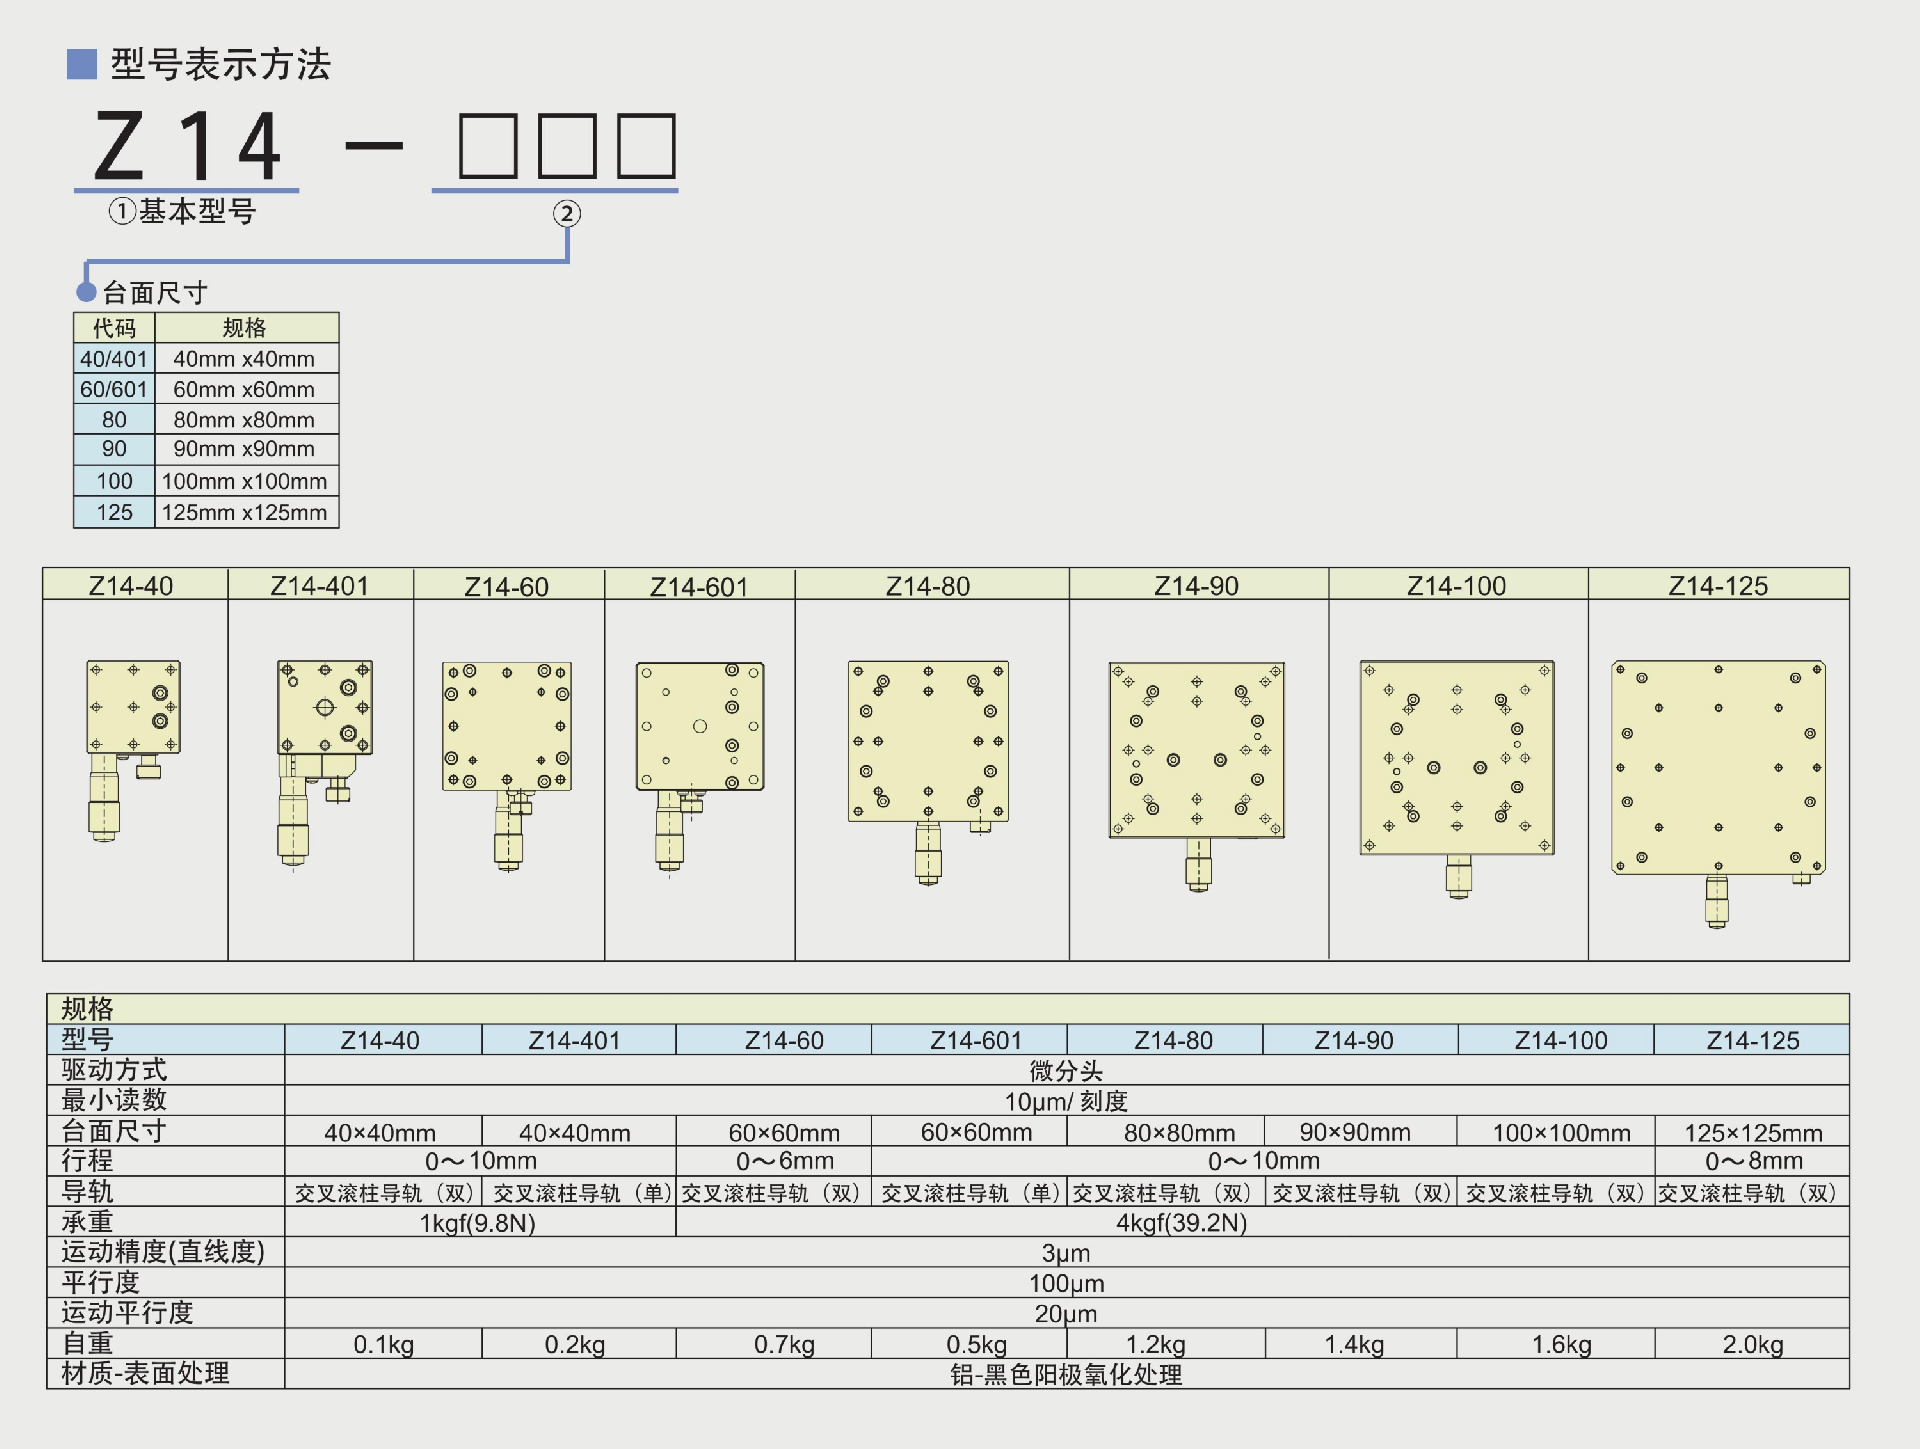Click the 4kgf(39.2N) load capacity cell
Image resolution: width=1920 pixels, height=1449 pixels.
click(1181, 1223)
